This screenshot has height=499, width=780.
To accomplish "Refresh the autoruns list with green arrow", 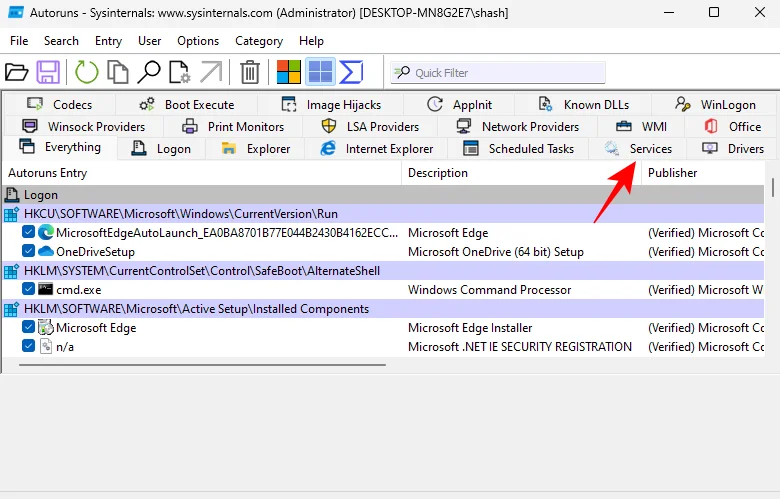I will (x=87, y=72).
